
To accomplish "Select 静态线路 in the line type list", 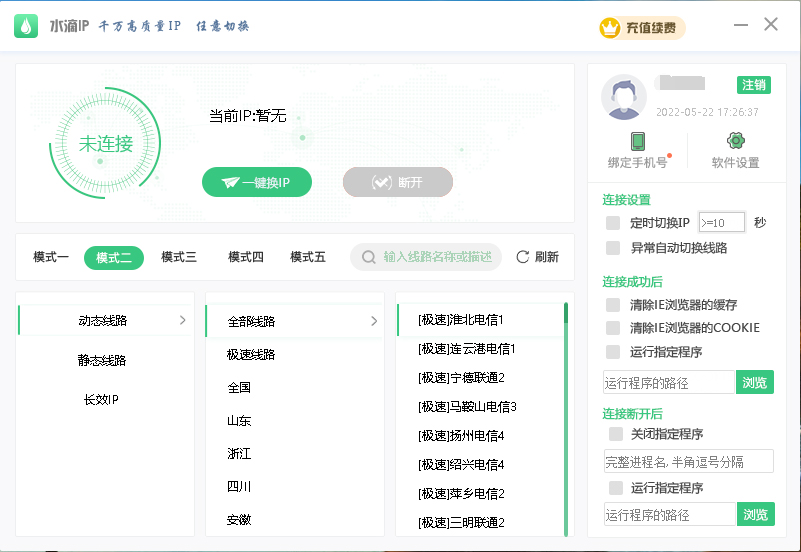I will pyautogui.click(x=102, y=360).
